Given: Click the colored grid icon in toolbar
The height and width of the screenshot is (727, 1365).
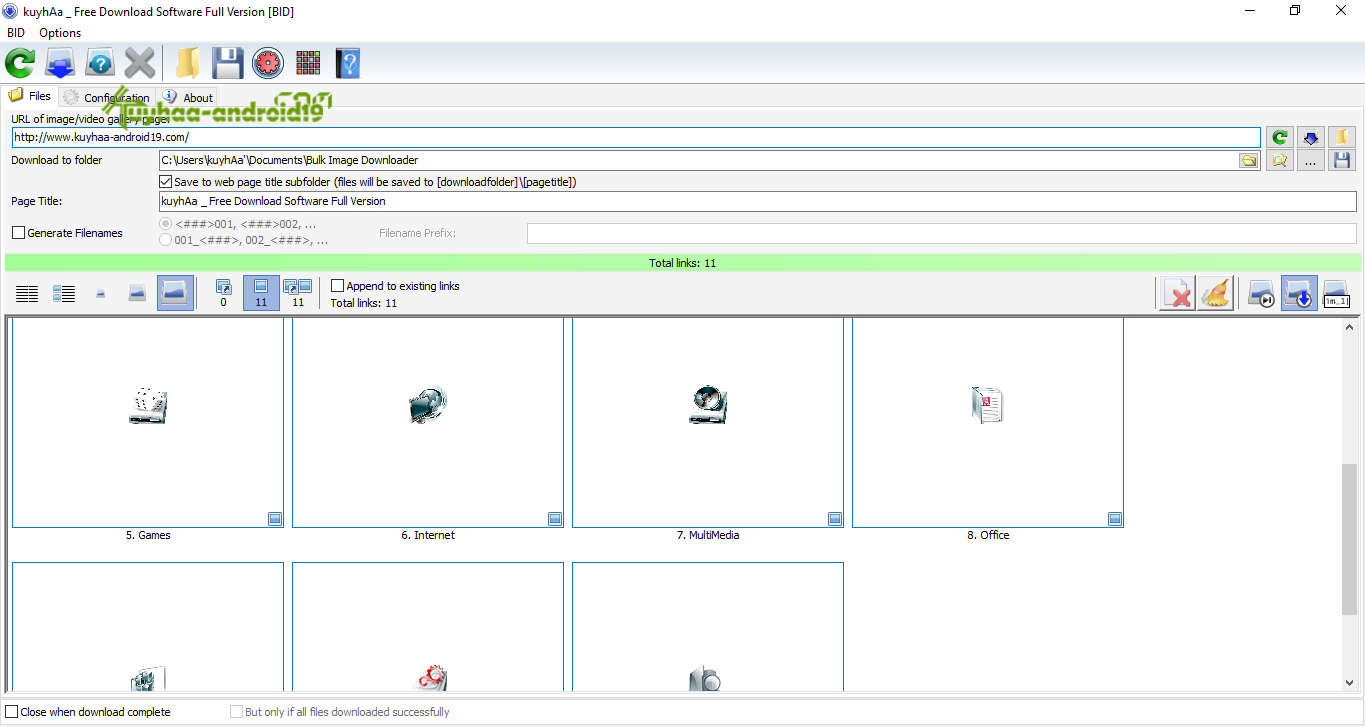Looking at the screenshot, I should click(308, 64).
